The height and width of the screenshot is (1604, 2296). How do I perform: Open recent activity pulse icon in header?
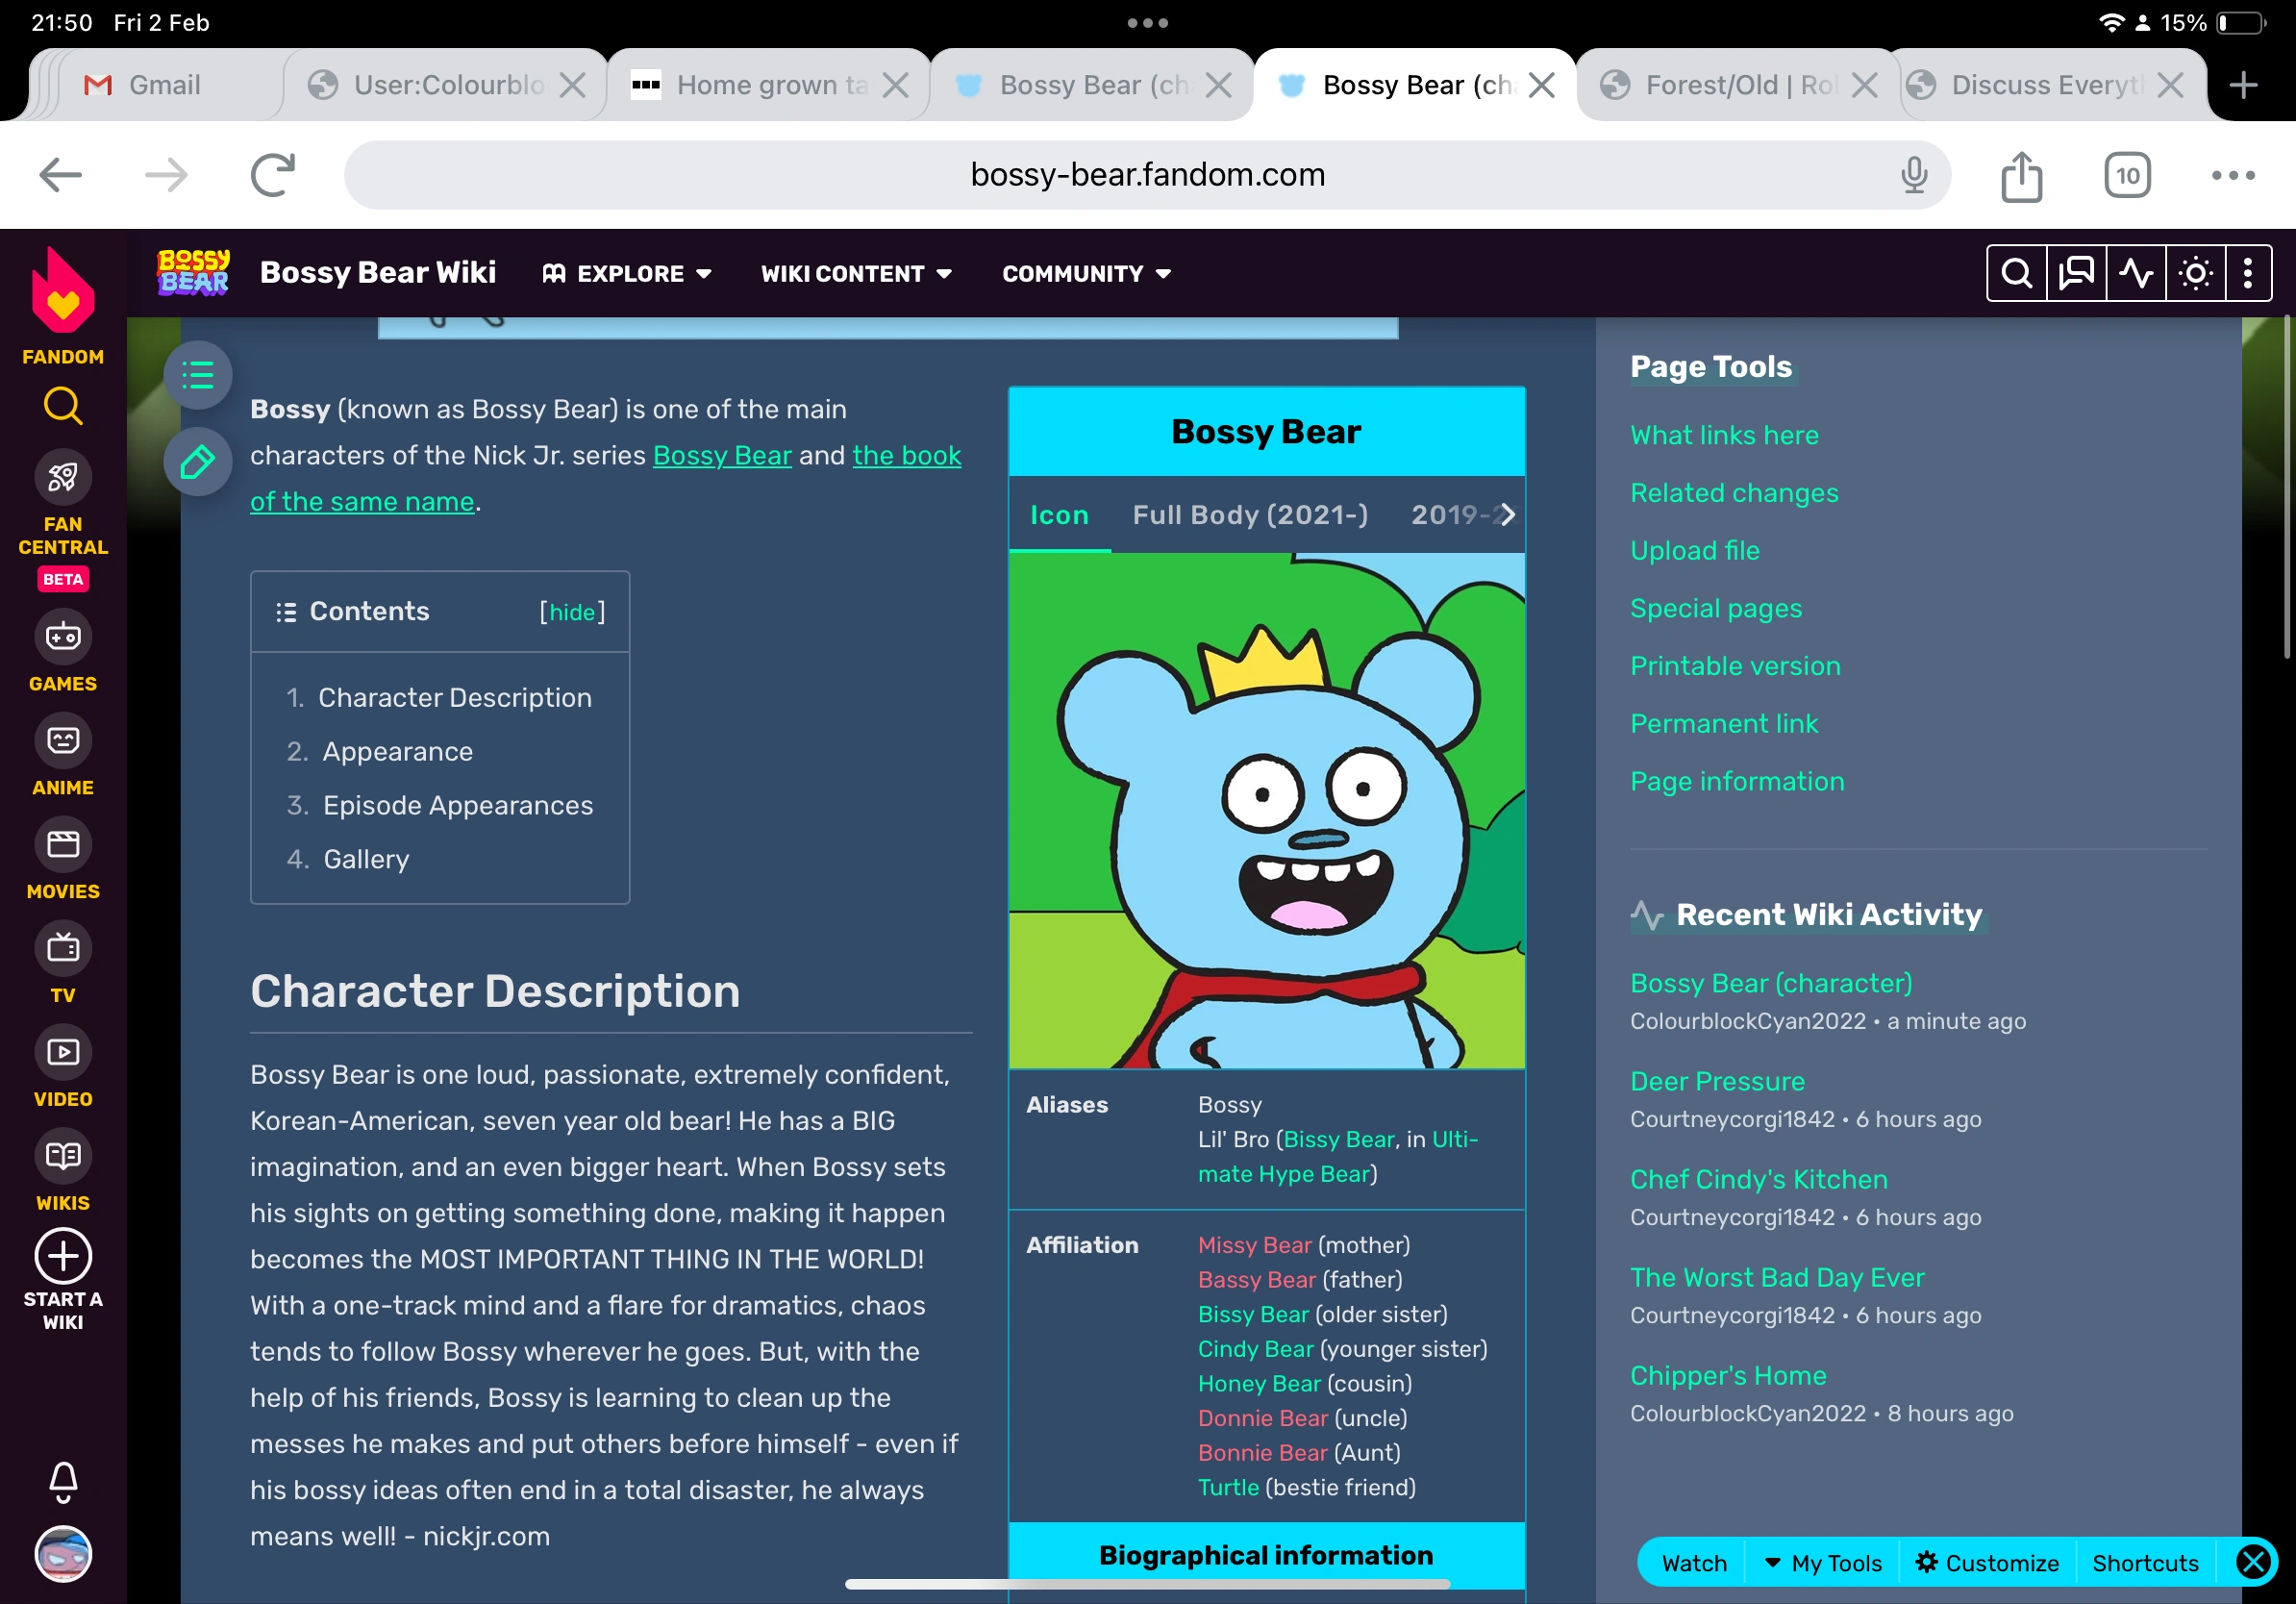pos(2135,273)
